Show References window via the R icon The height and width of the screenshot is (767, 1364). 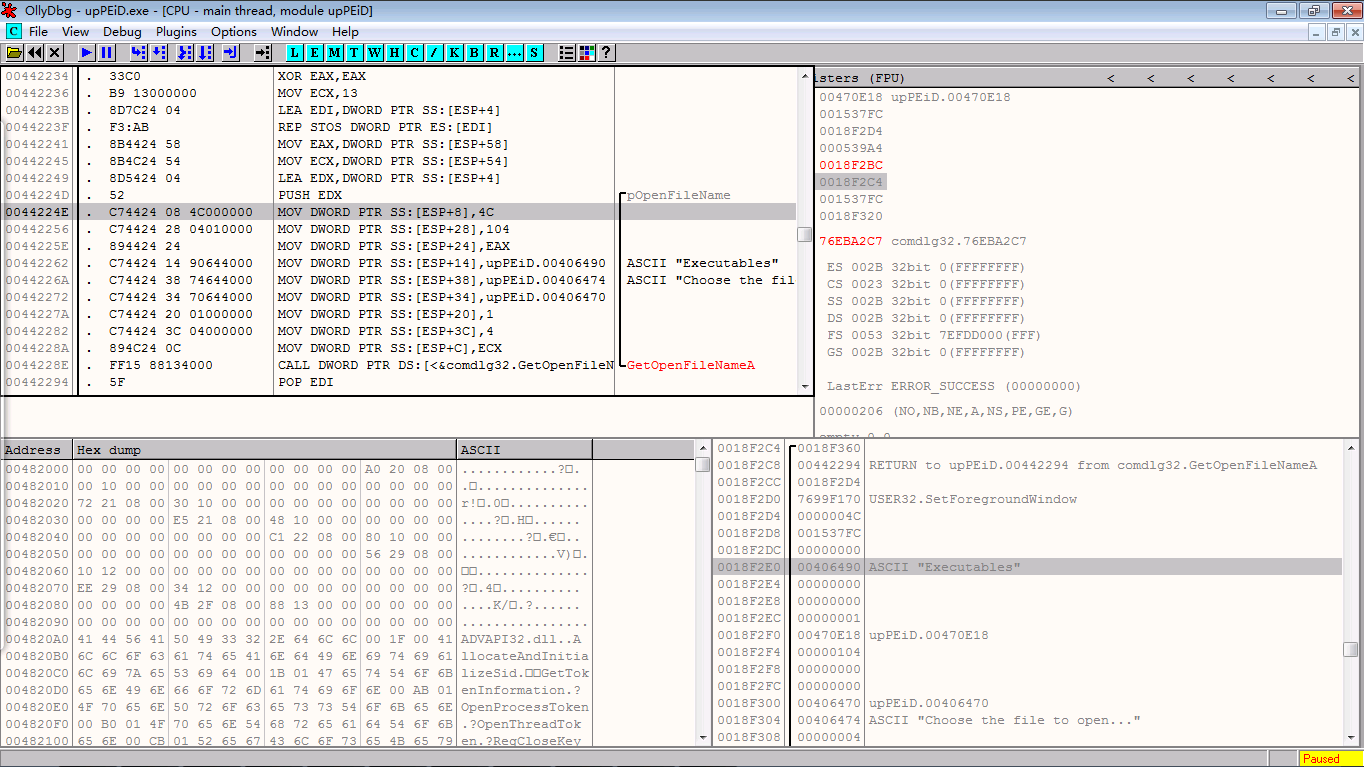tap(495, 52)
